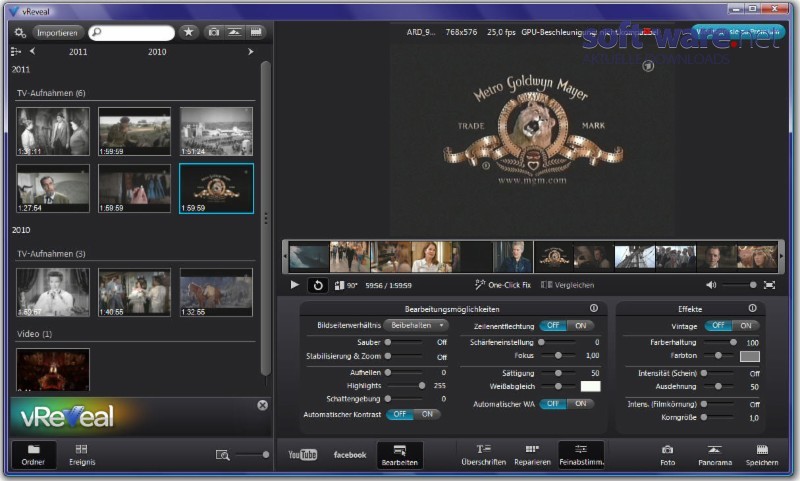Click the thumbnail zoom magnifier icon
Image resolution: width=800 pixels, height=481 pixels.
[x=222, y=454]
